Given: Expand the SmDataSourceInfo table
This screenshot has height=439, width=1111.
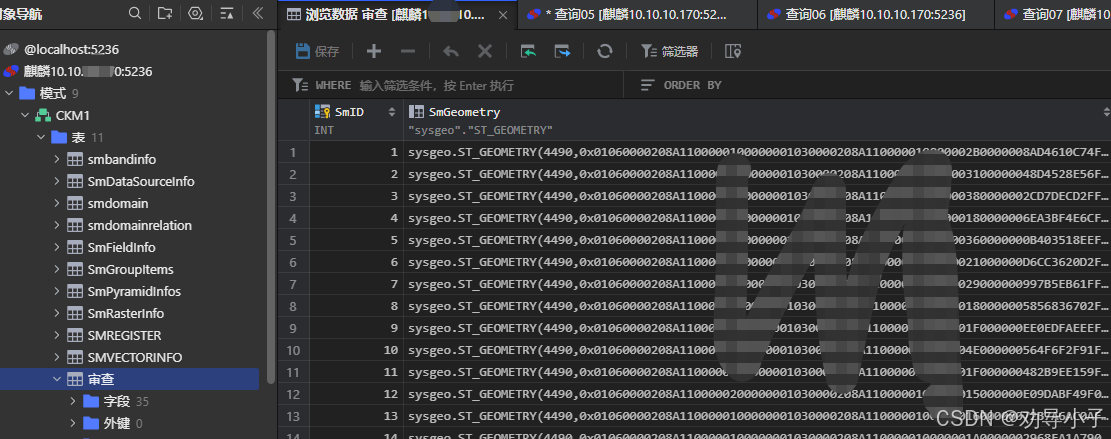Looking at the screenshot, I should [x=57, y=181].
